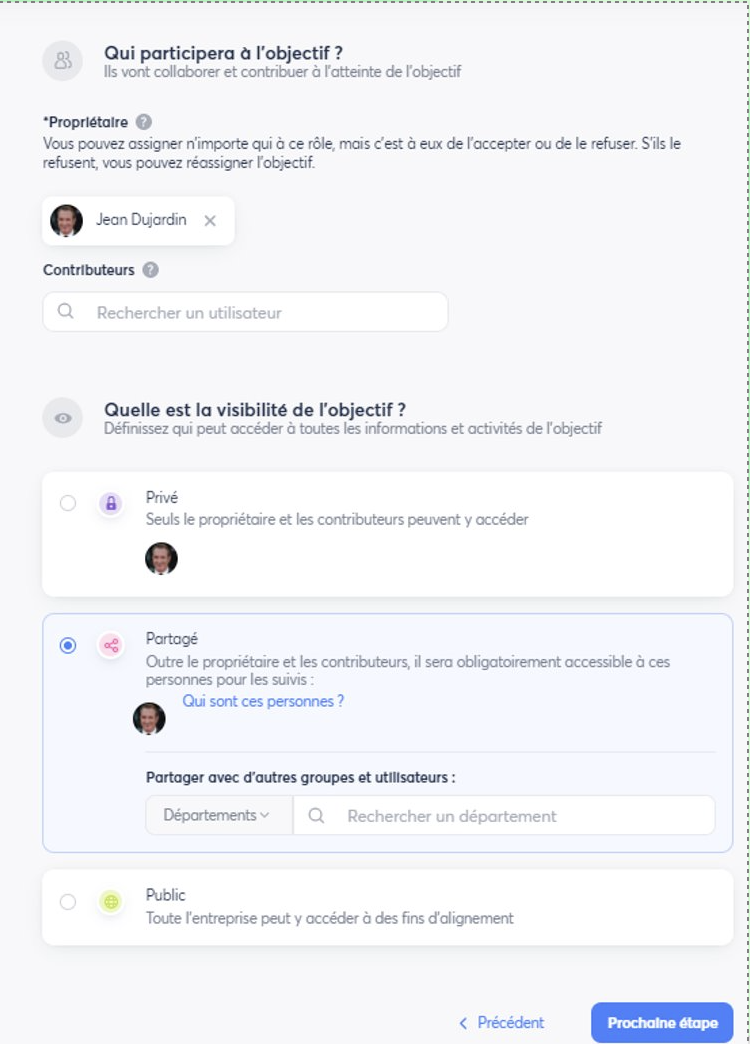
Task: Remove Jean Dujardin with the X icon
Action: click(x=210, y=221)
